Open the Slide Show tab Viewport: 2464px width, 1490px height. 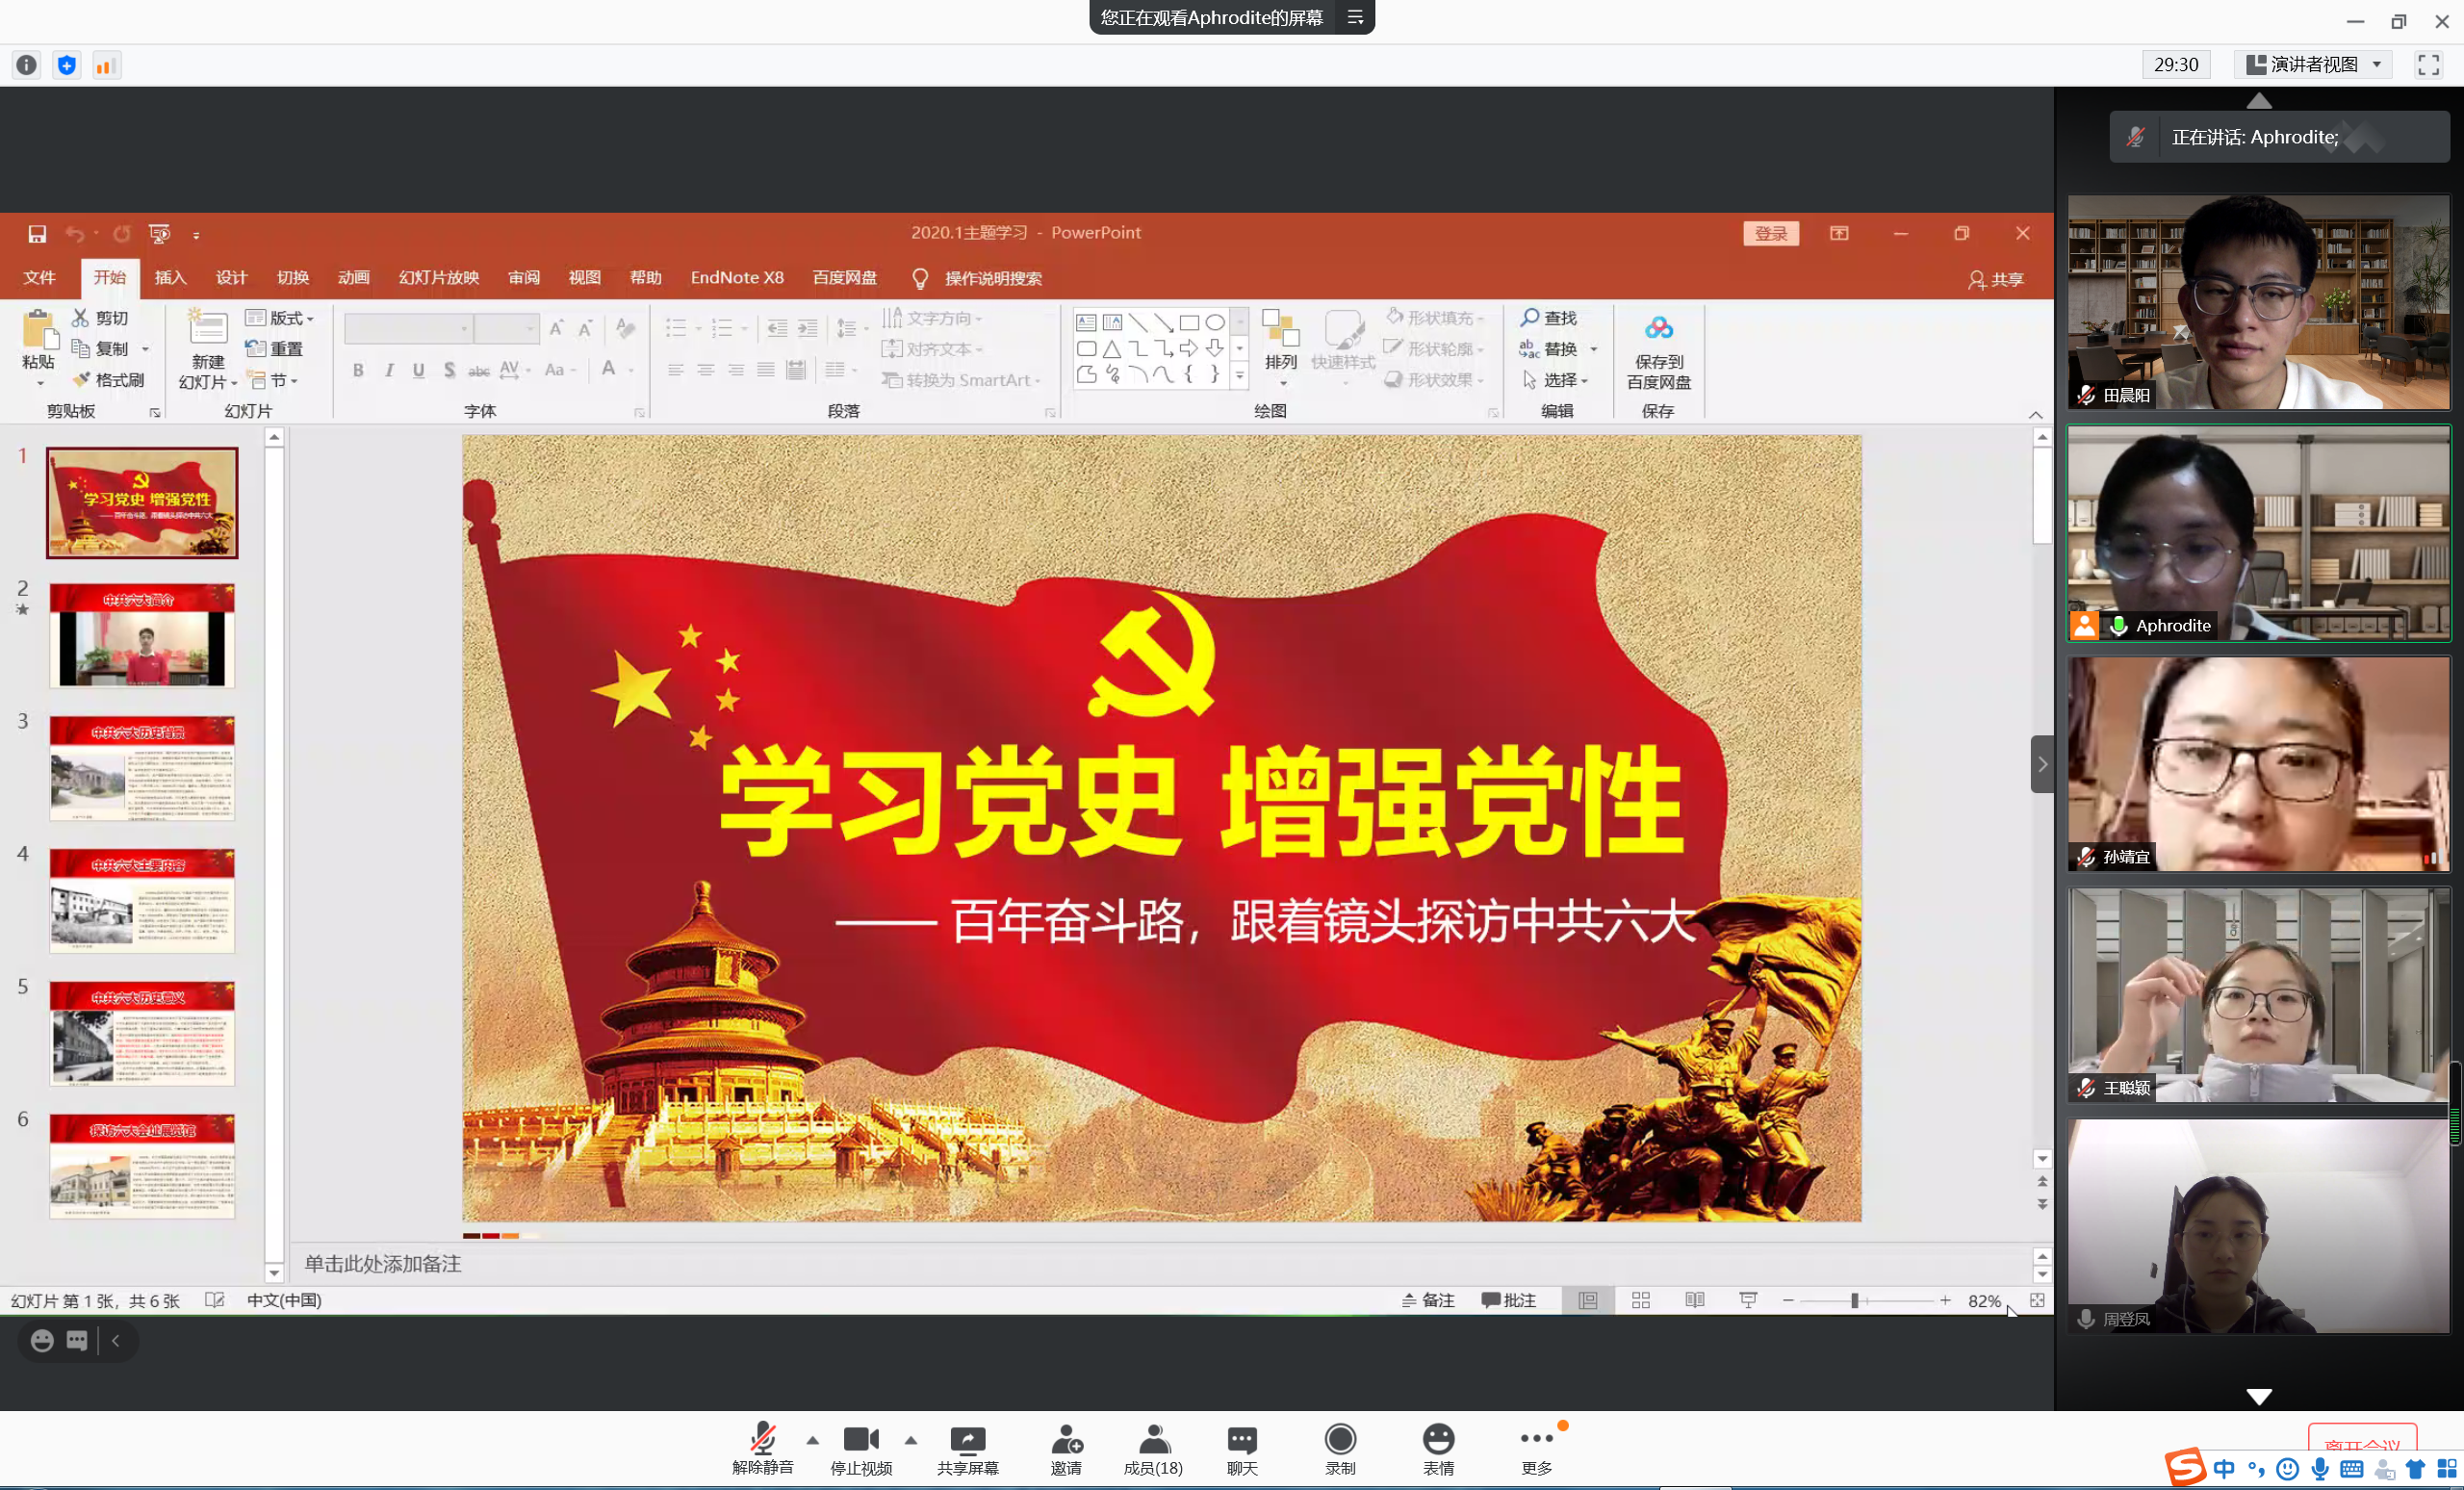click(439, 278)
